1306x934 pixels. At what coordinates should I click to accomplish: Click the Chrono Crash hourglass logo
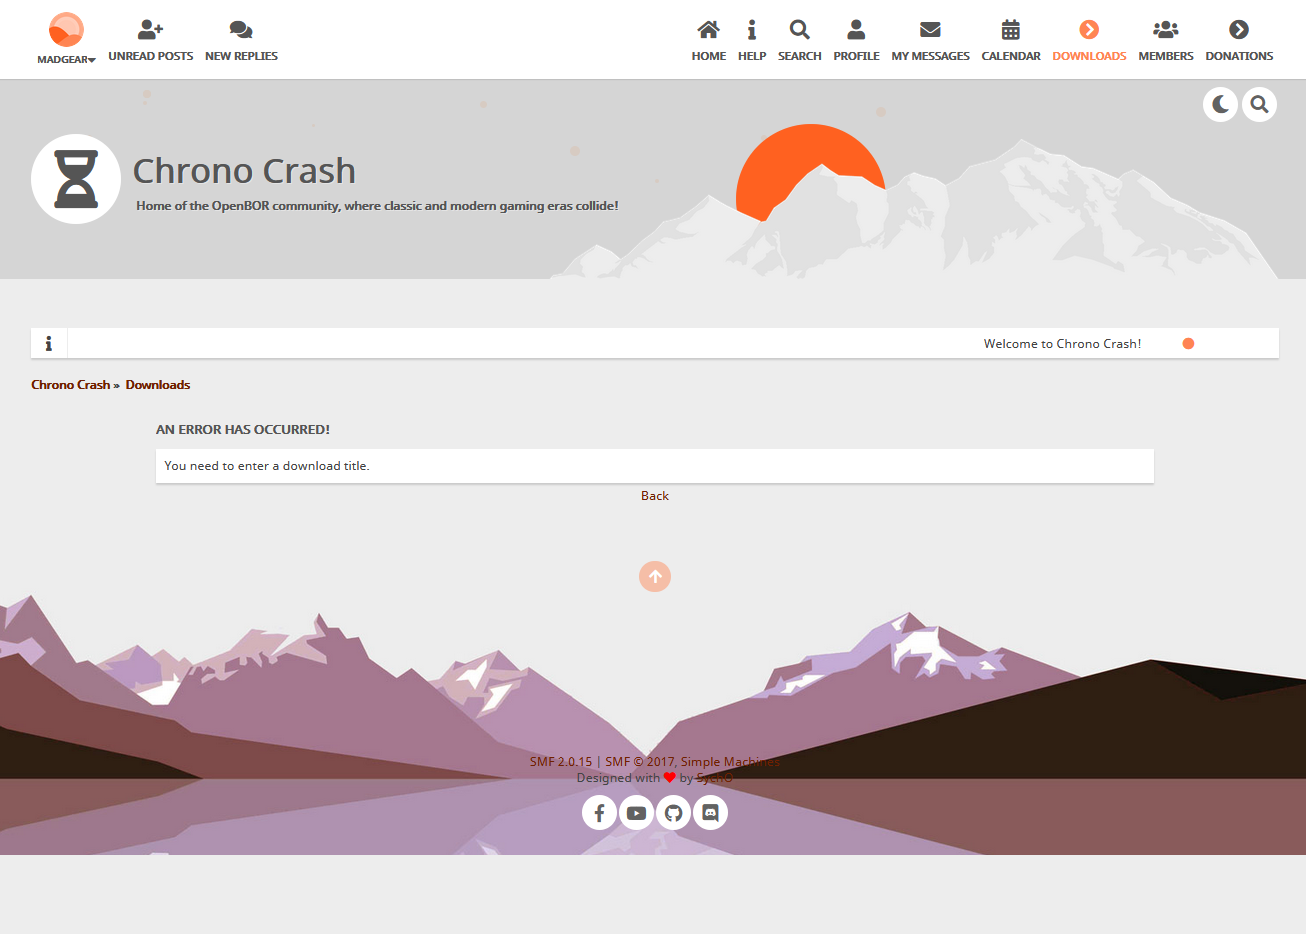[x=76, y=179]
